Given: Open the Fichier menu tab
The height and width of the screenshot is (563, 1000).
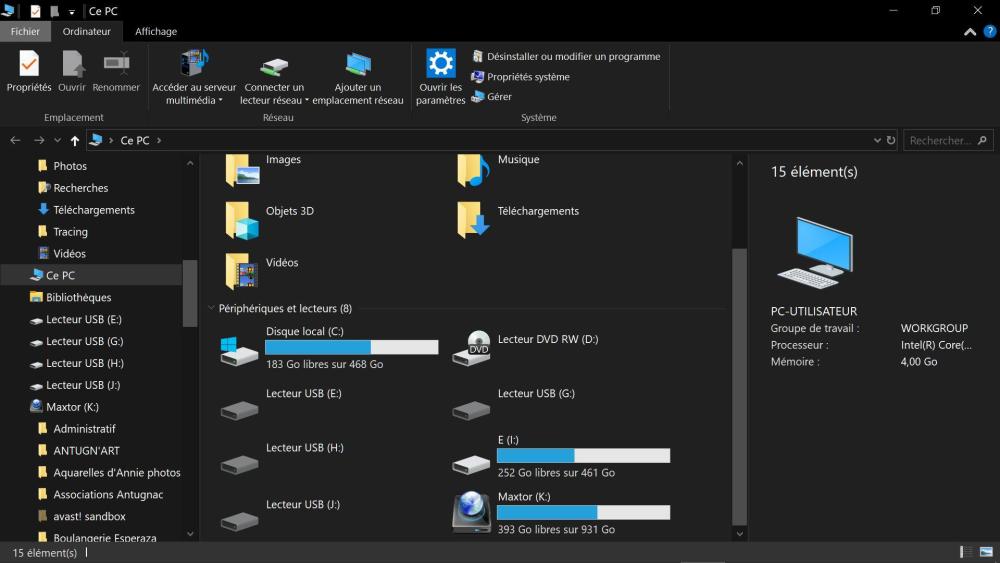Looking at the screenshot, I should 25,31.
